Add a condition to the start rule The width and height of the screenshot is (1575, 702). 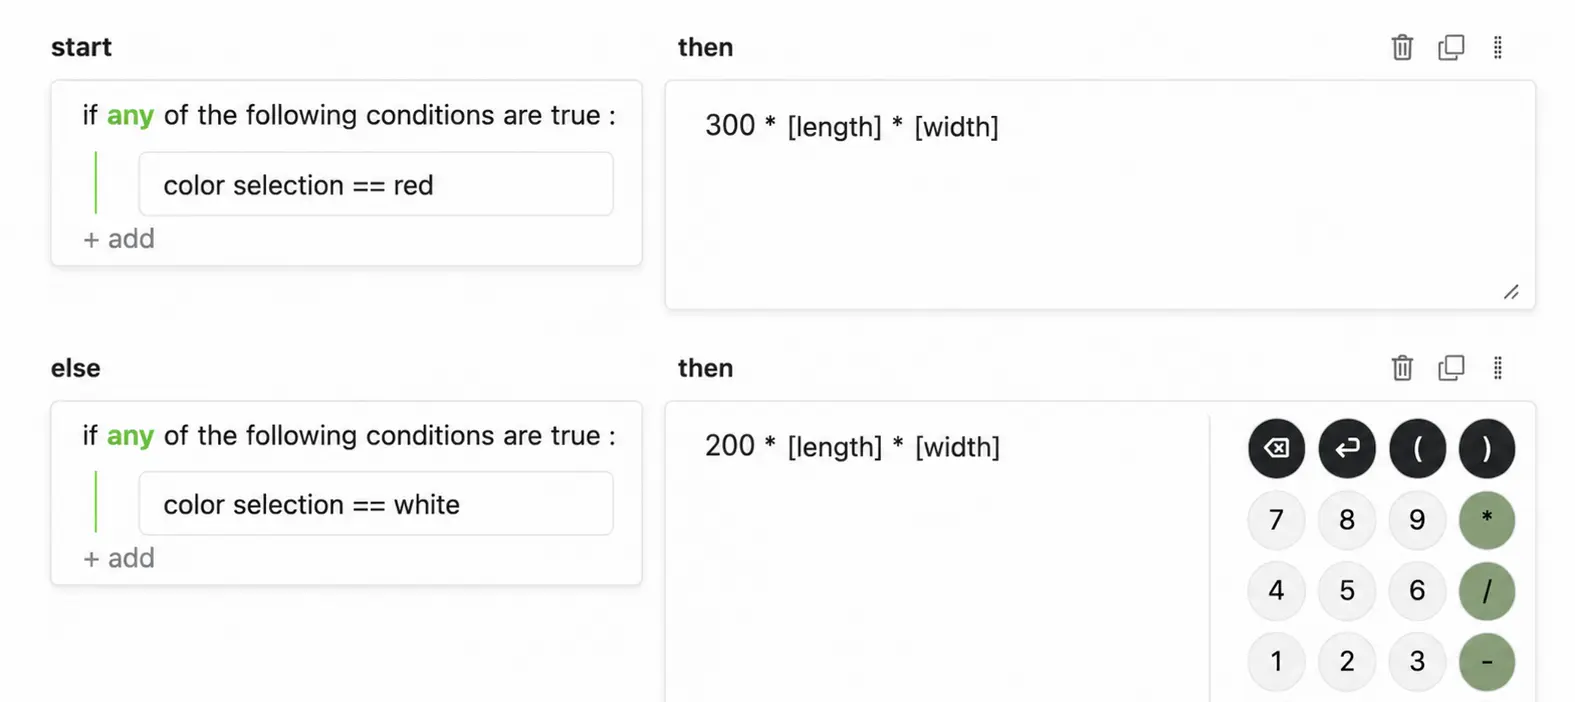[118, 239]
